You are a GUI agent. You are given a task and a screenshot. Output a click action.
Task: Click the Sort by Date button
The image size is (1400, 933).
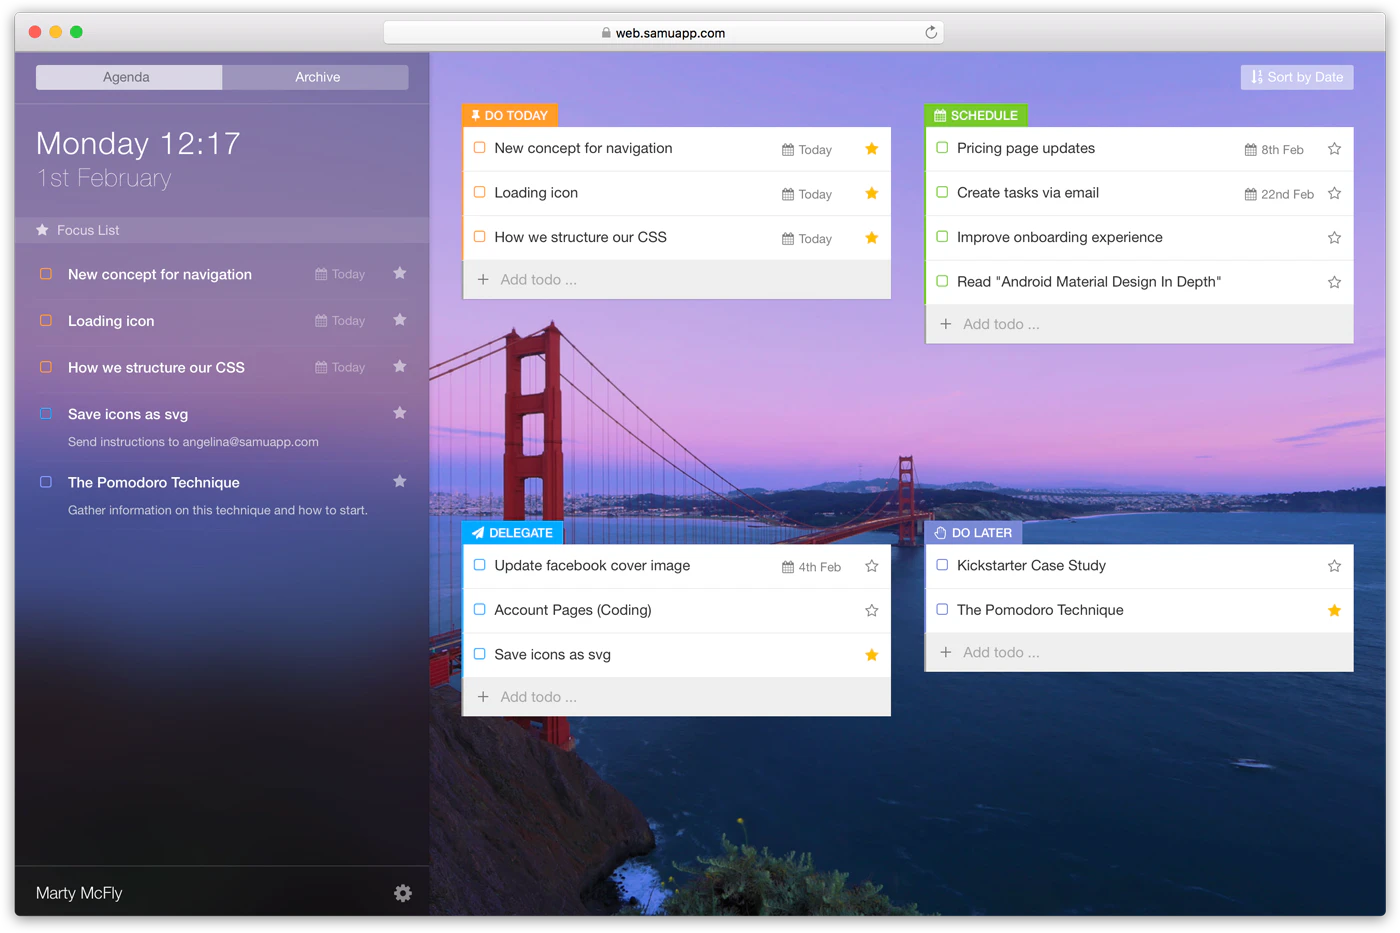click(x=1297, y=77)
